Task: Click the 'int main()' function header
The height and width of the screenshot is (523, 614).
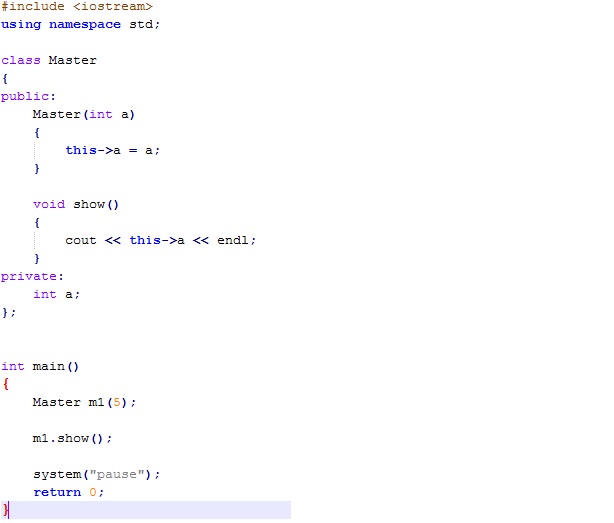Action: coord(40,366)
